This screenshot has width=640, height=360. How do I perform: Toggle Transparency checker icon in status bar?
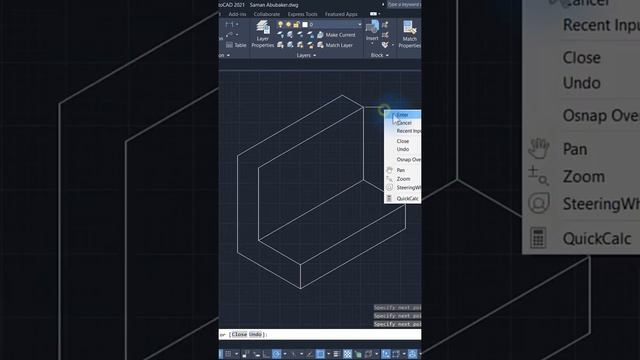pyautogui.click(x=348, y=353)
